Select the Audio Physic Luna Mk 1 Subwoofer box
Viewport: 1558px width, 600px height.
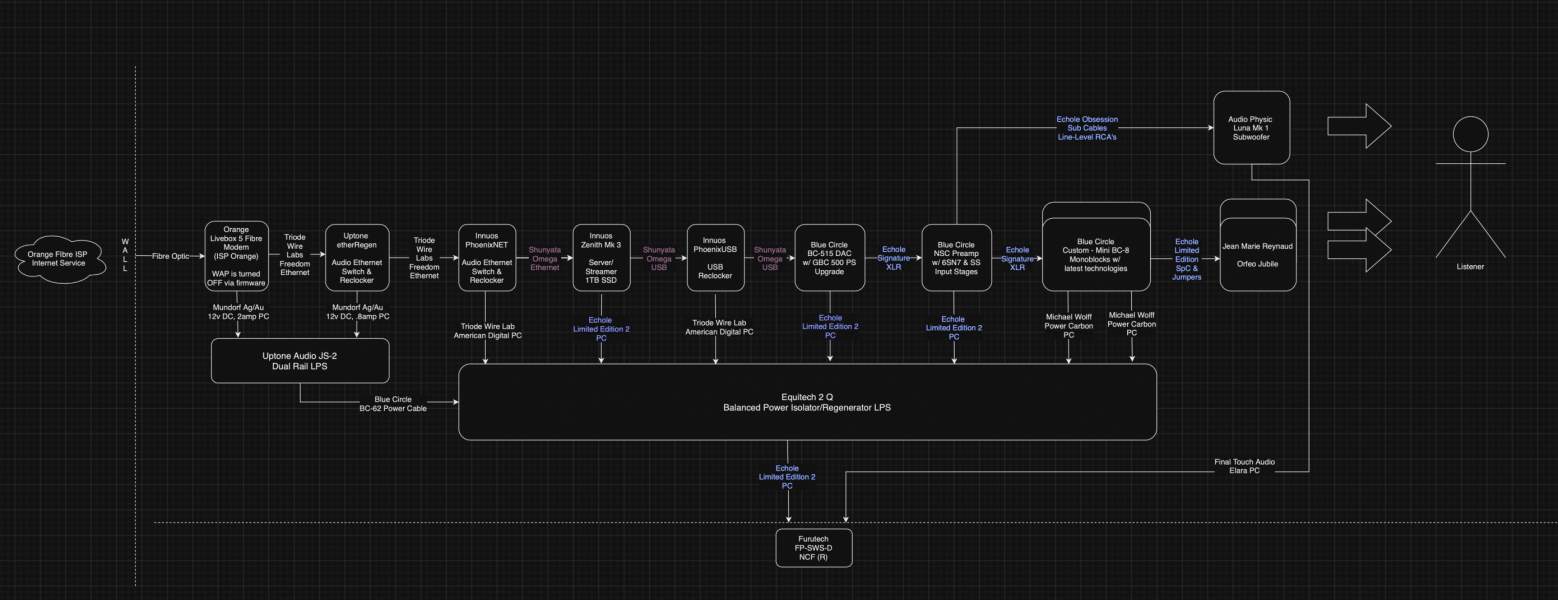[1251, 128]
